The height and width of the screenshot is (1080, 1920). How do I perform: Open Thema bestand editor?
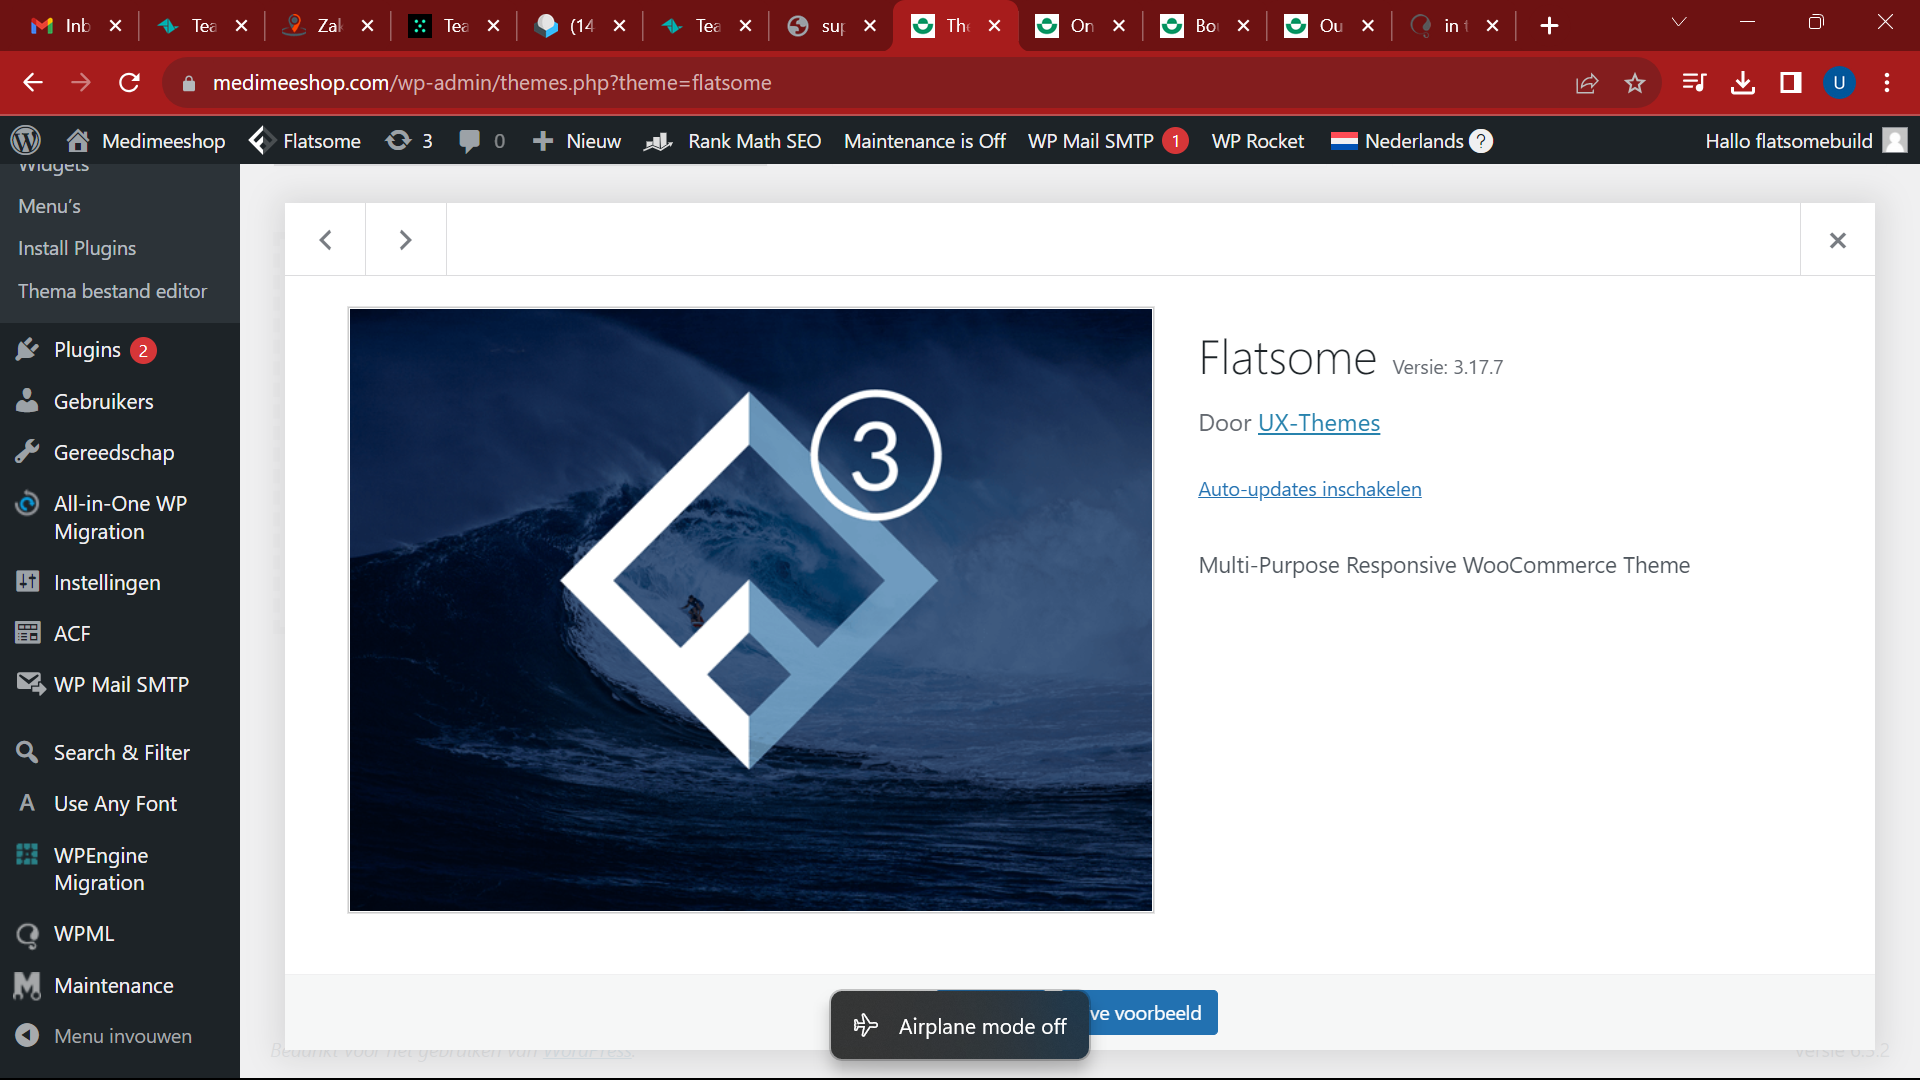pos(112,291)
